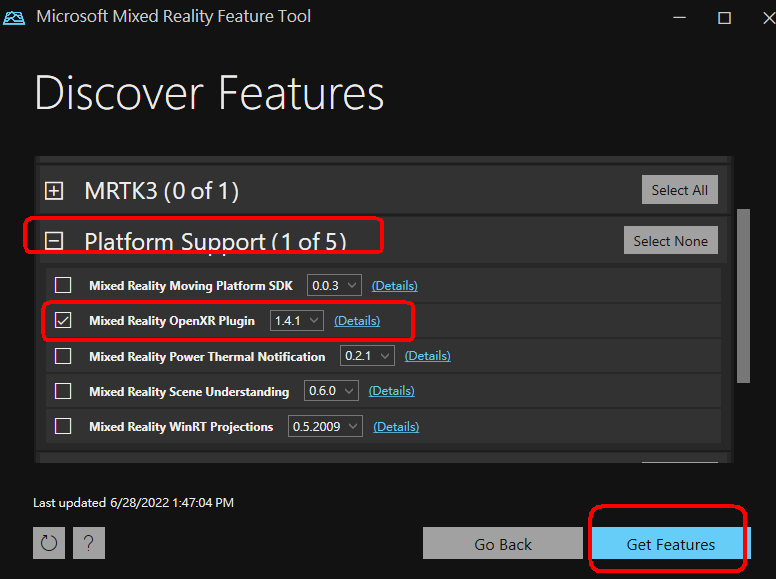Viewport: 776px width, 579px height.
Task: Click the Last updated timestamp text
Action: [133, 503]
